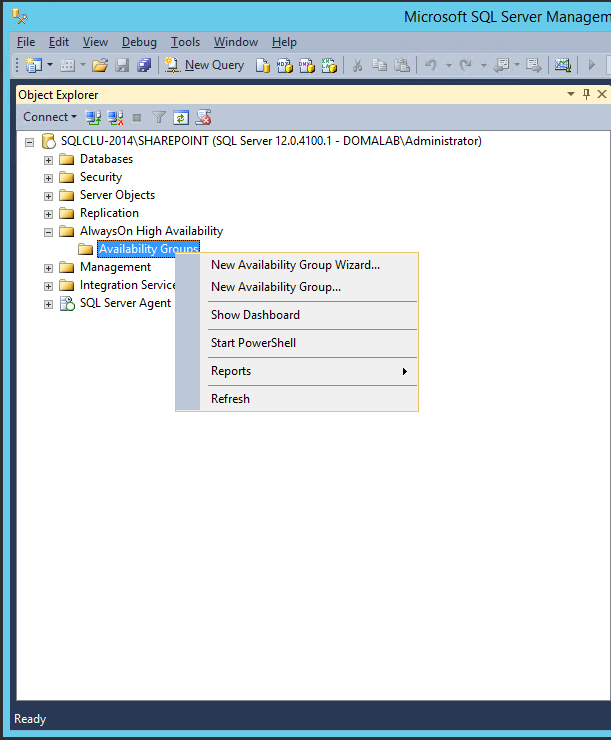Click the Activity Monitor toolbar icon

562,65
